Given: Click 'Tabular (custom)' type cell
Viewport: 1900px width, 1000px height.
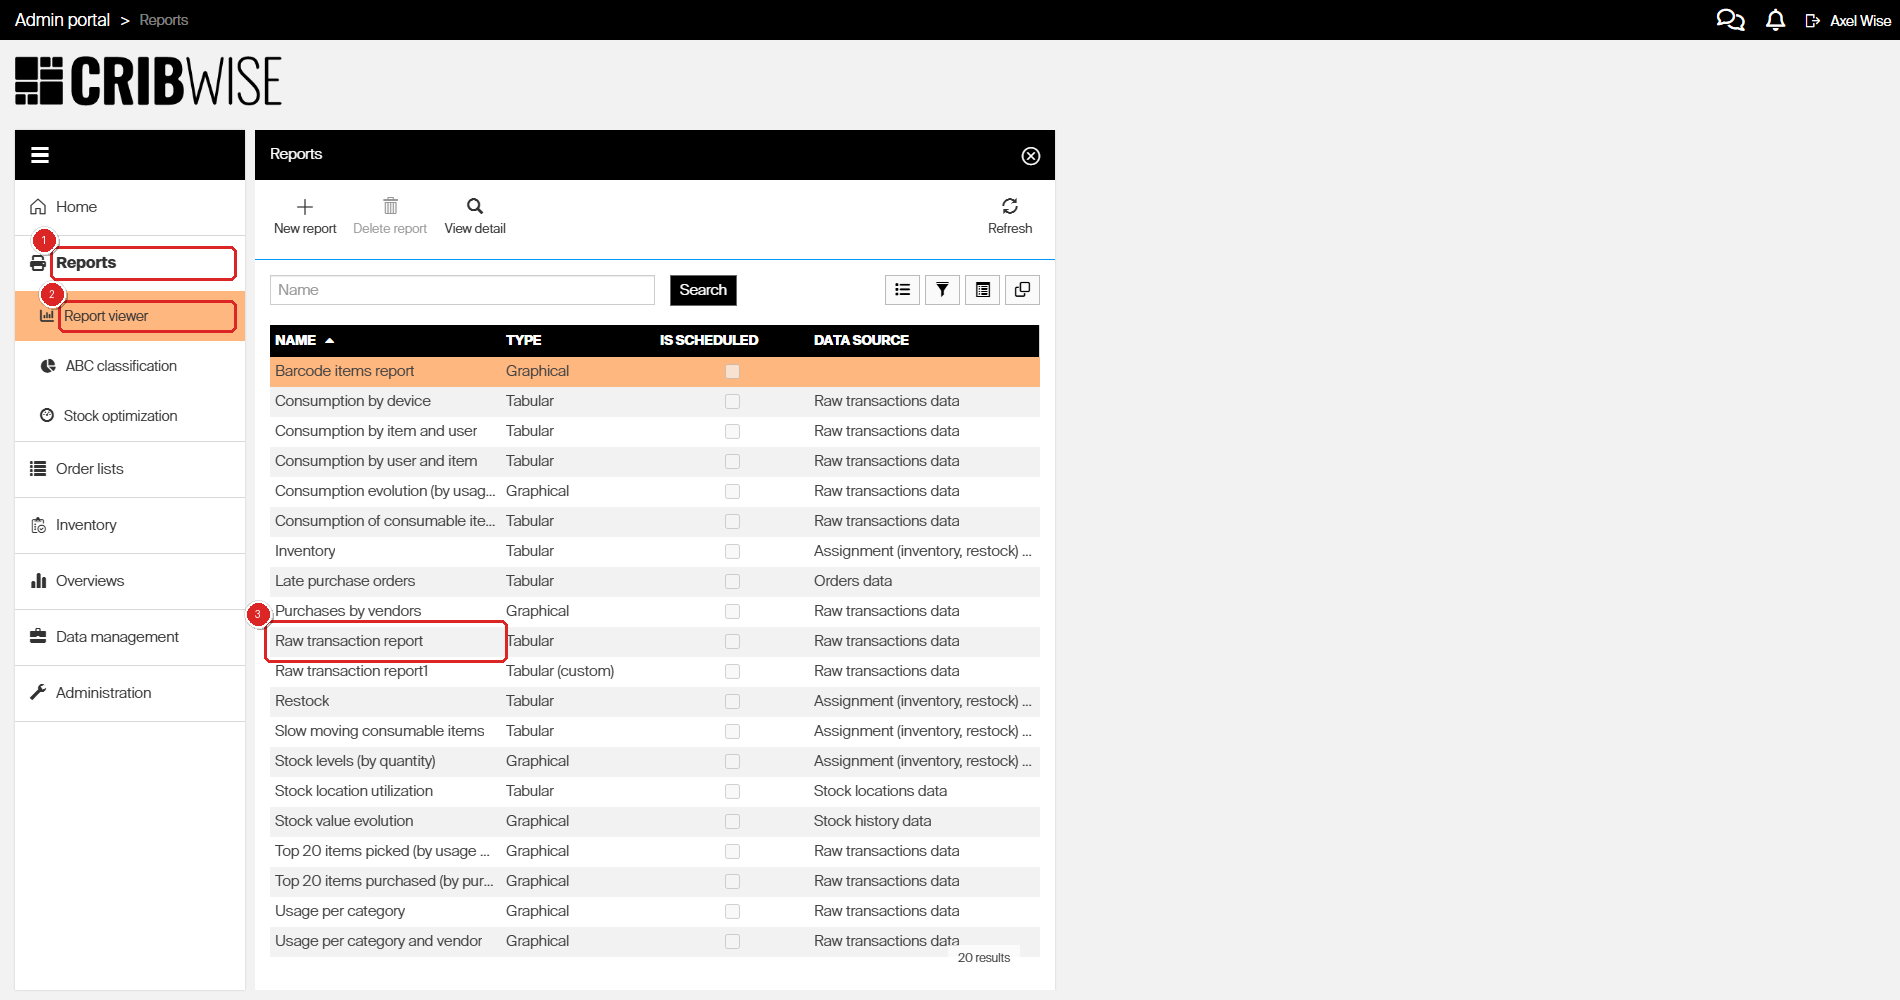Looking at the screenshot, I should point(560,671).
